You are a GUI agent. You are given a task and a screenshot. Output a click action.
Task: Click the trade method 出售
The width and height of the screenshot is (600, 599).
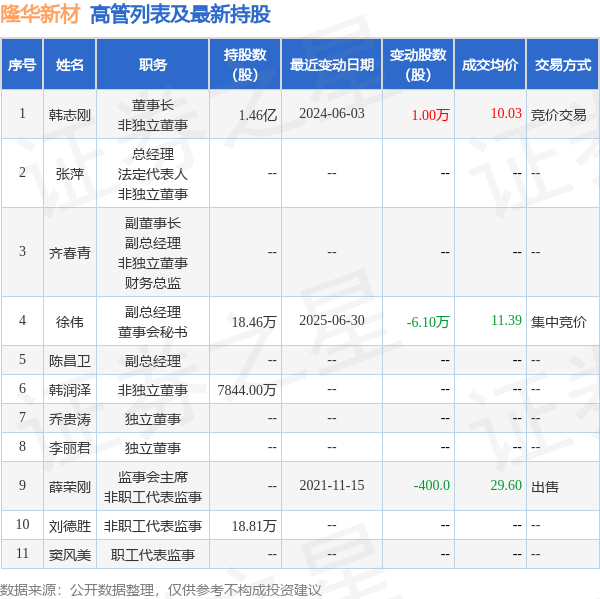pyautogui.click(x=545, y=487)
